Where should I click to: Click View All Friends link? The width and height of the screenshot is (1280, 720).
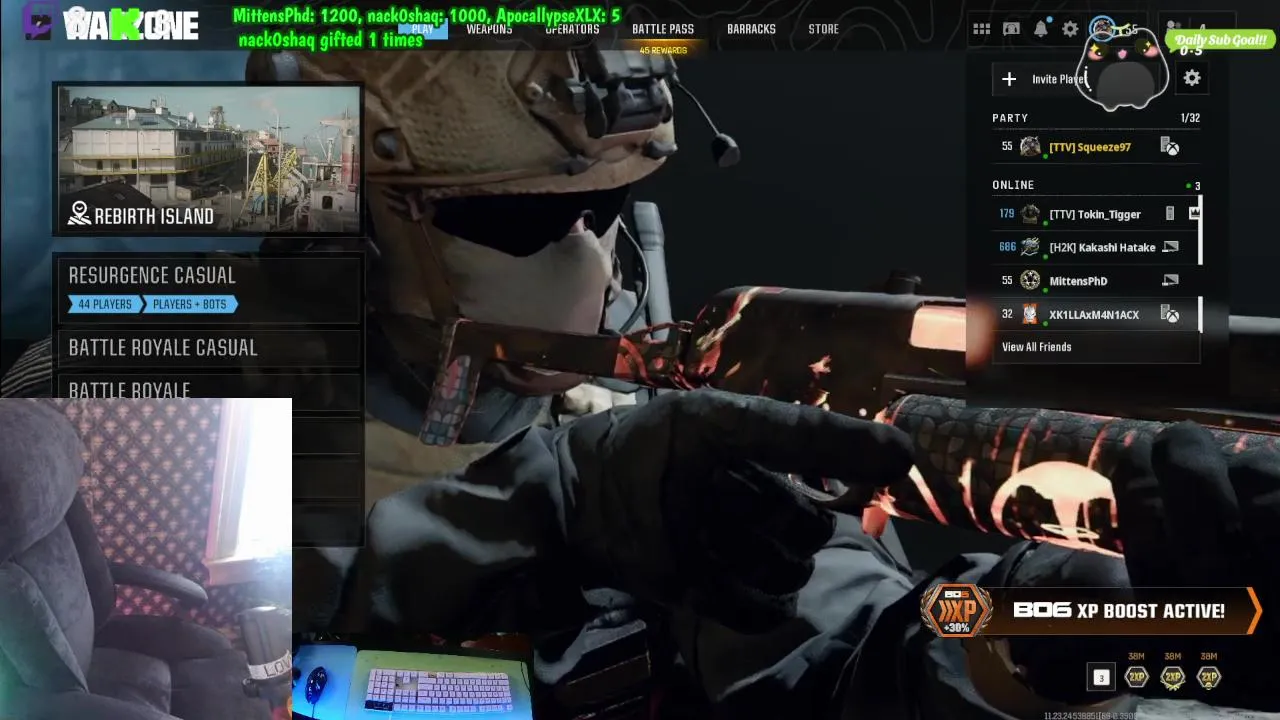point(1036,347)
